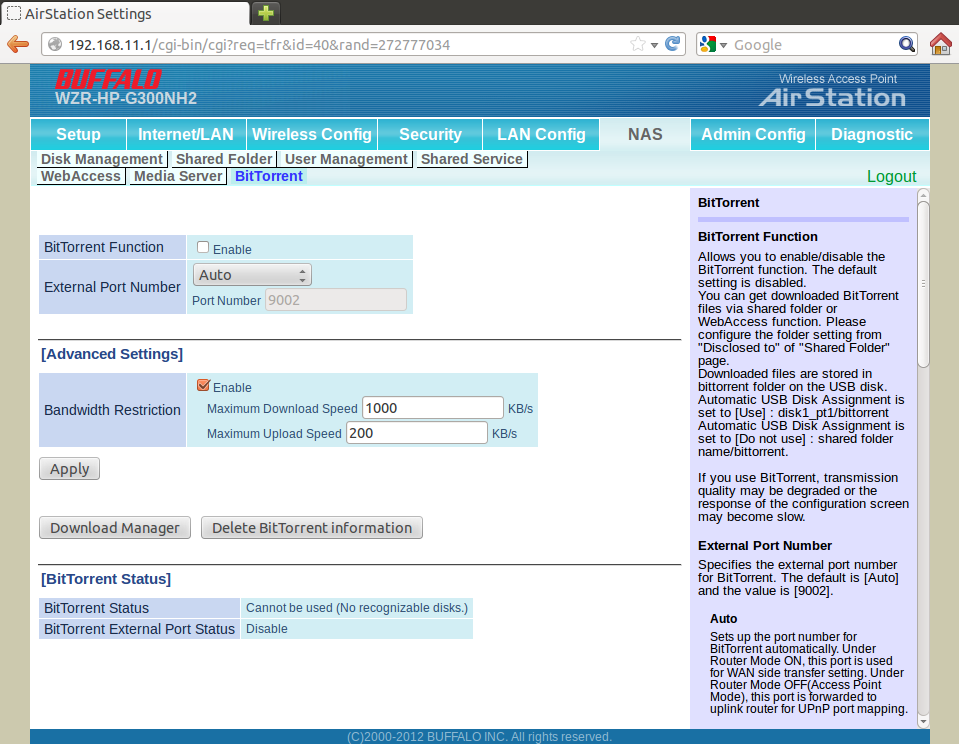Click the AirStation logo in the banner
Viewport: 959px width, 744px height.
pyautogui.click(x=832, y=97)
